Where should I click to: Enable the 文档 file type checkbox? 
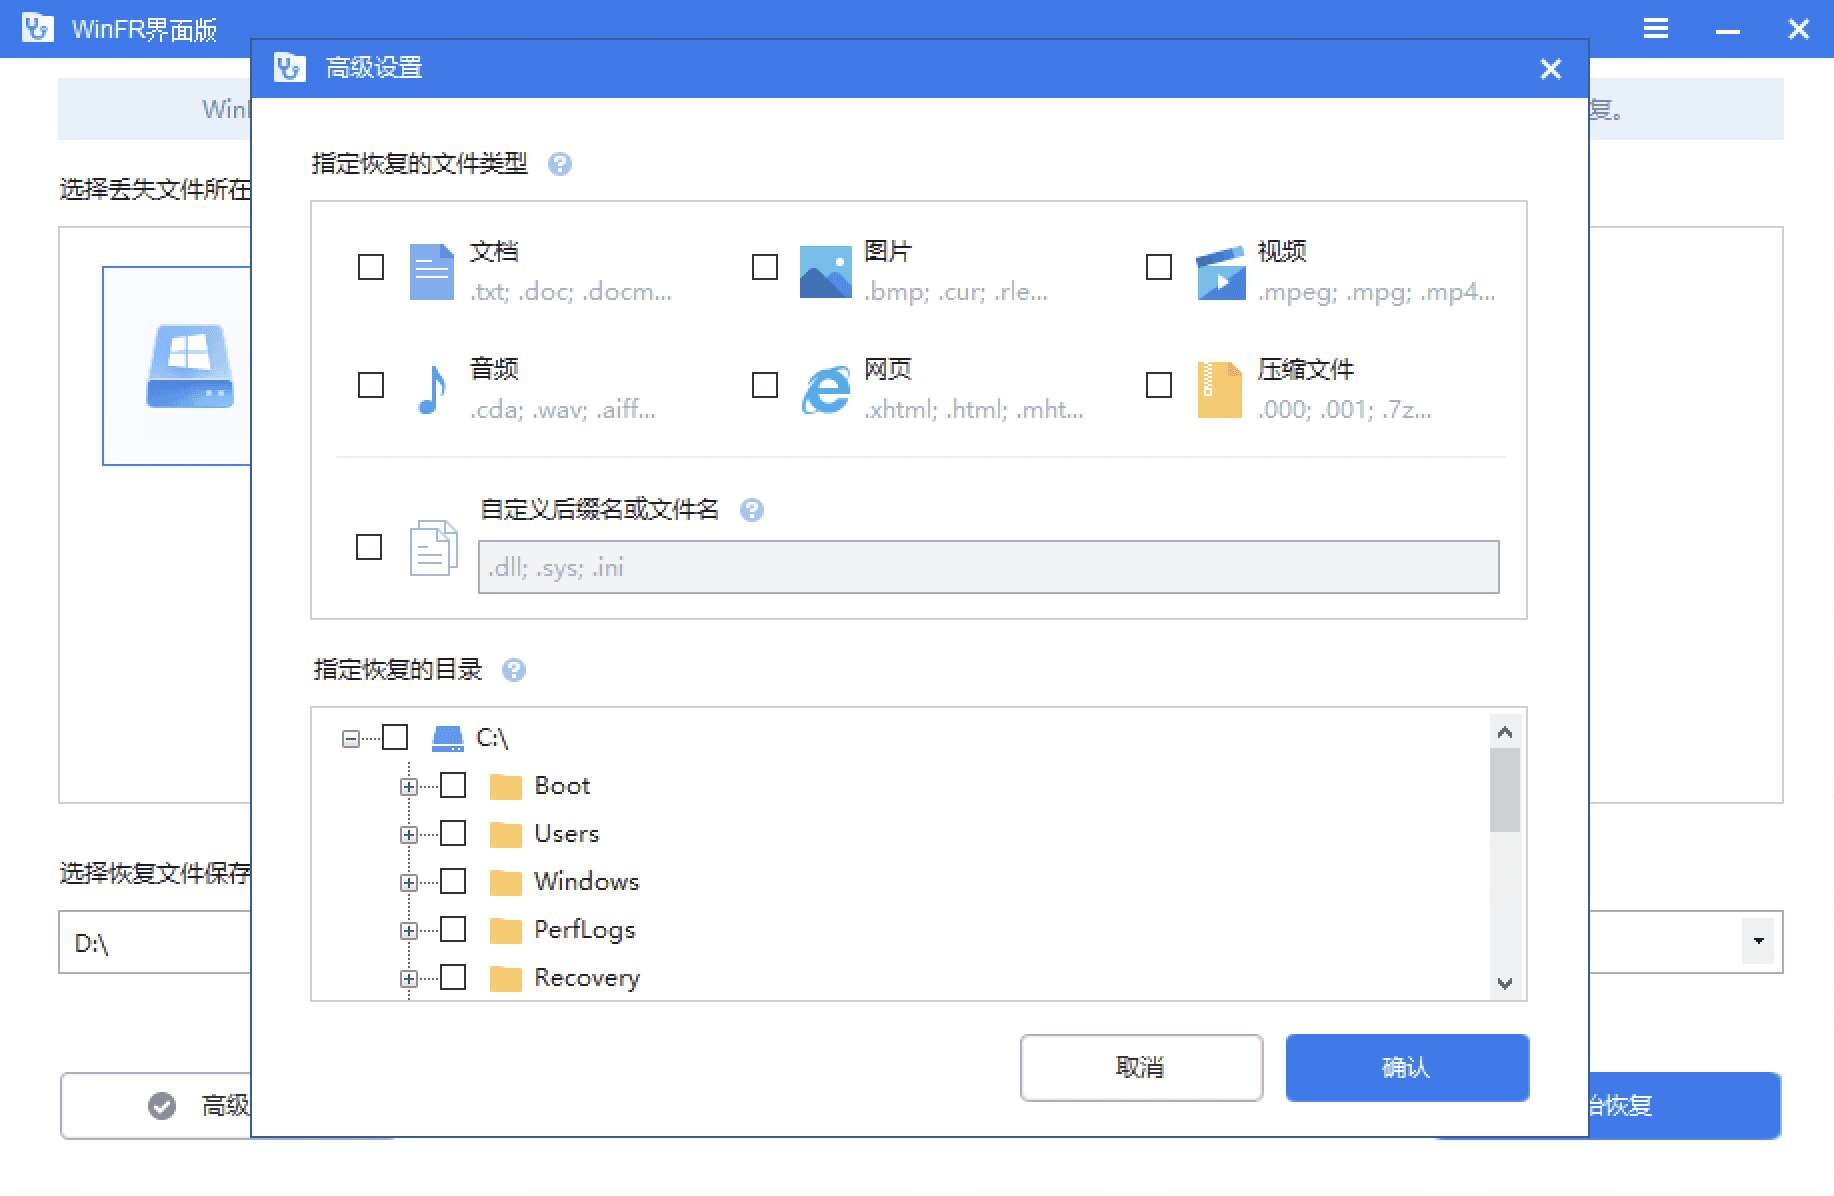point(369,267)
